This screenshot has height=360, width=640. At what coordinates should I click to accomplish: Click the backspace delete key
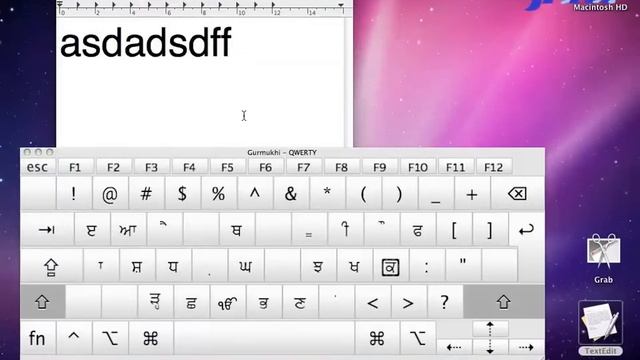518,194
